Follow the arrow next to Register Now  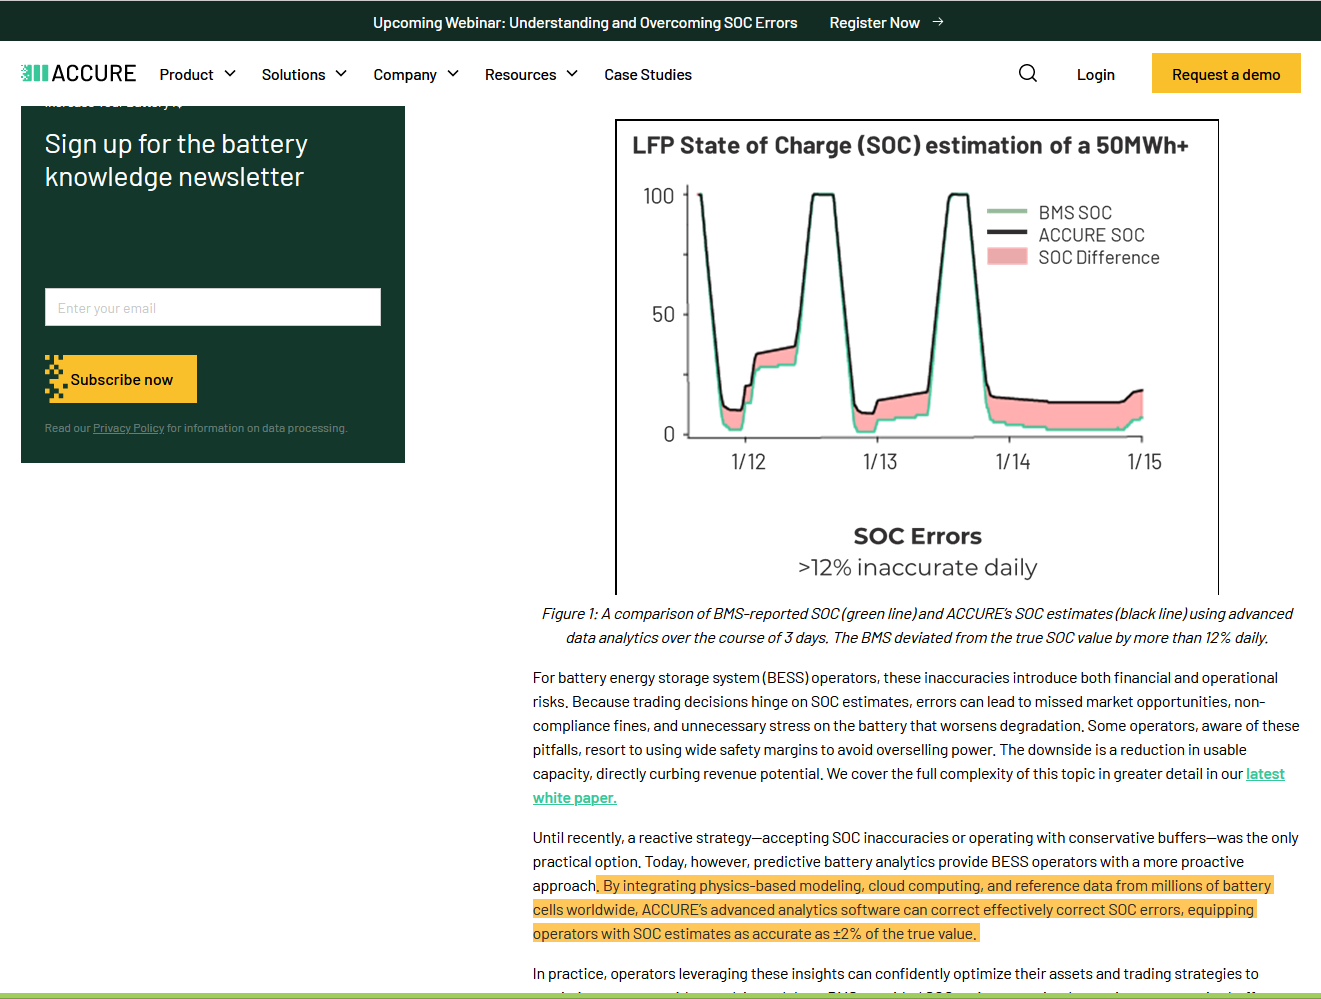pyautogui.click(x=938, y=21)
